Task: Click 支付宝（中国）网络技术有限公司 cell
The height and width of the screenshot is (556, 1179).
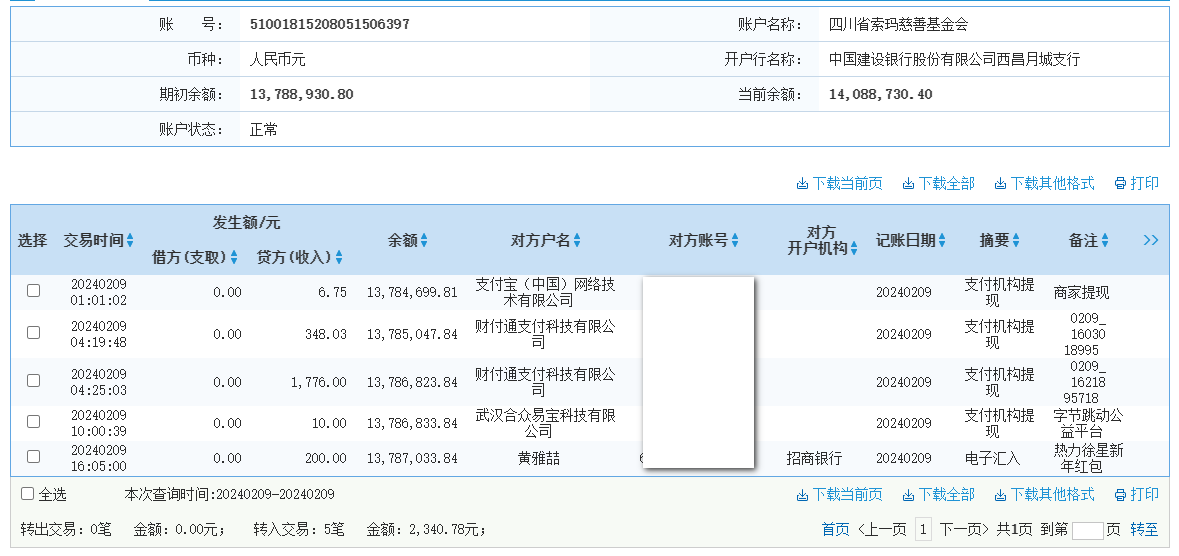Action: (546, 293)
